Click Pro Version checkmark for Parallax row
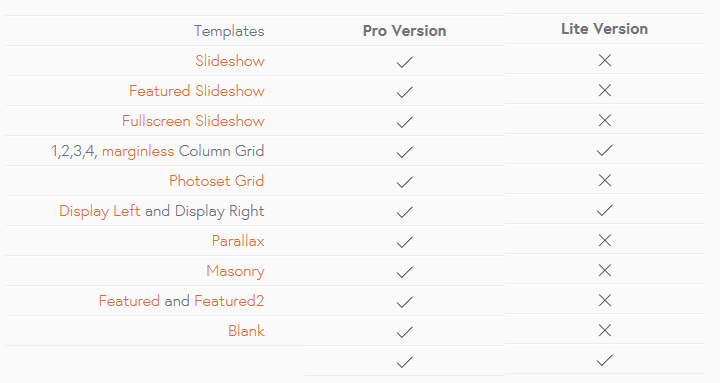 click(405, 242)
